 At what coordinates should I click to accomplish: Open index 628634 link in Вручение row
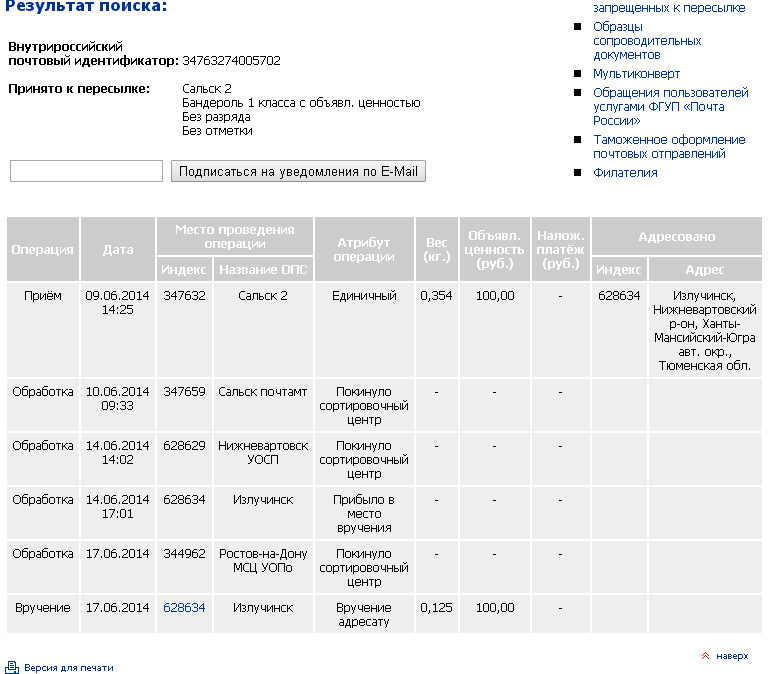point(184,607)
